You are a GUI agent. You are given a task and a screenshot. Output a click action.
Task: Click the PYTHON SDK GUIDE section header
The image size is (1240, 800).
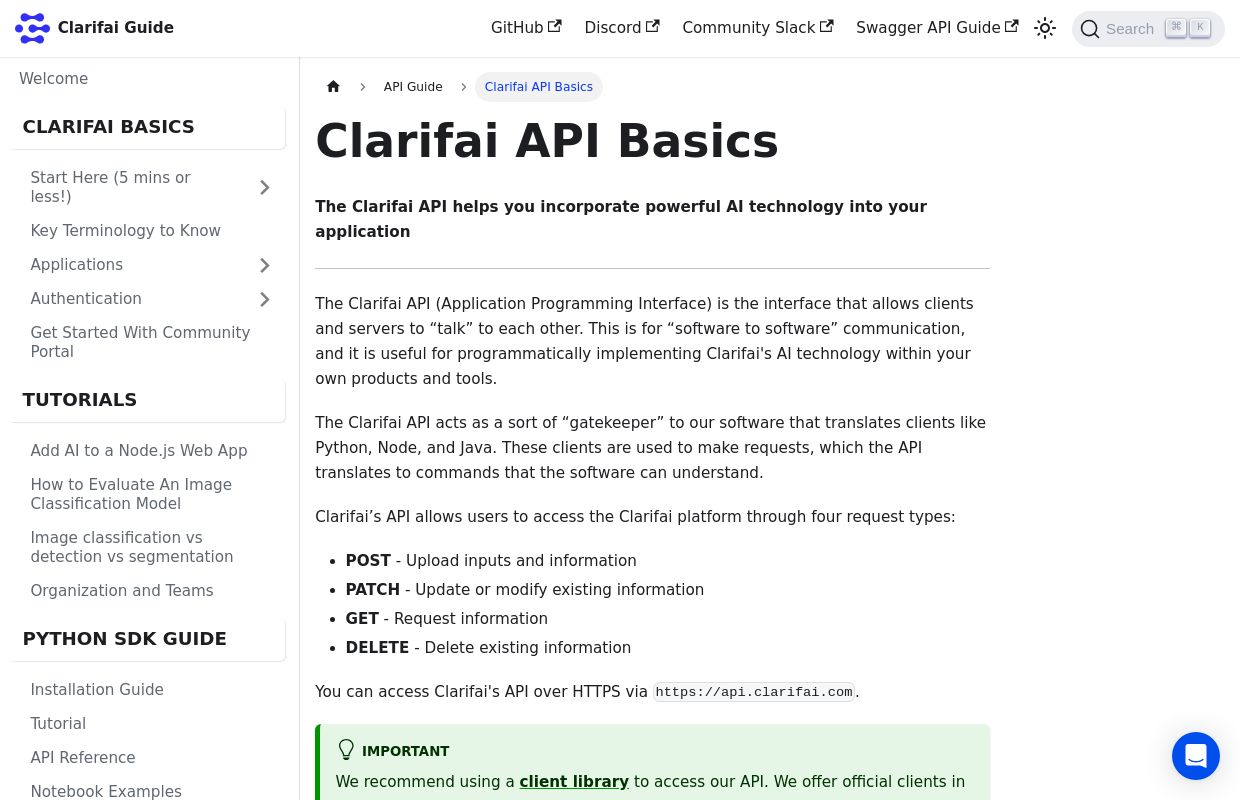point(125,639)
